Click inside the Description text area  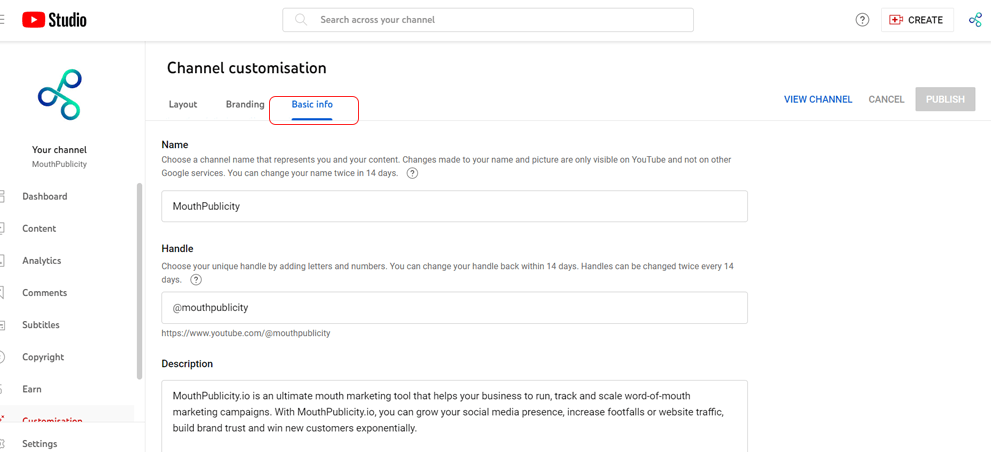(x=454, y=415)
